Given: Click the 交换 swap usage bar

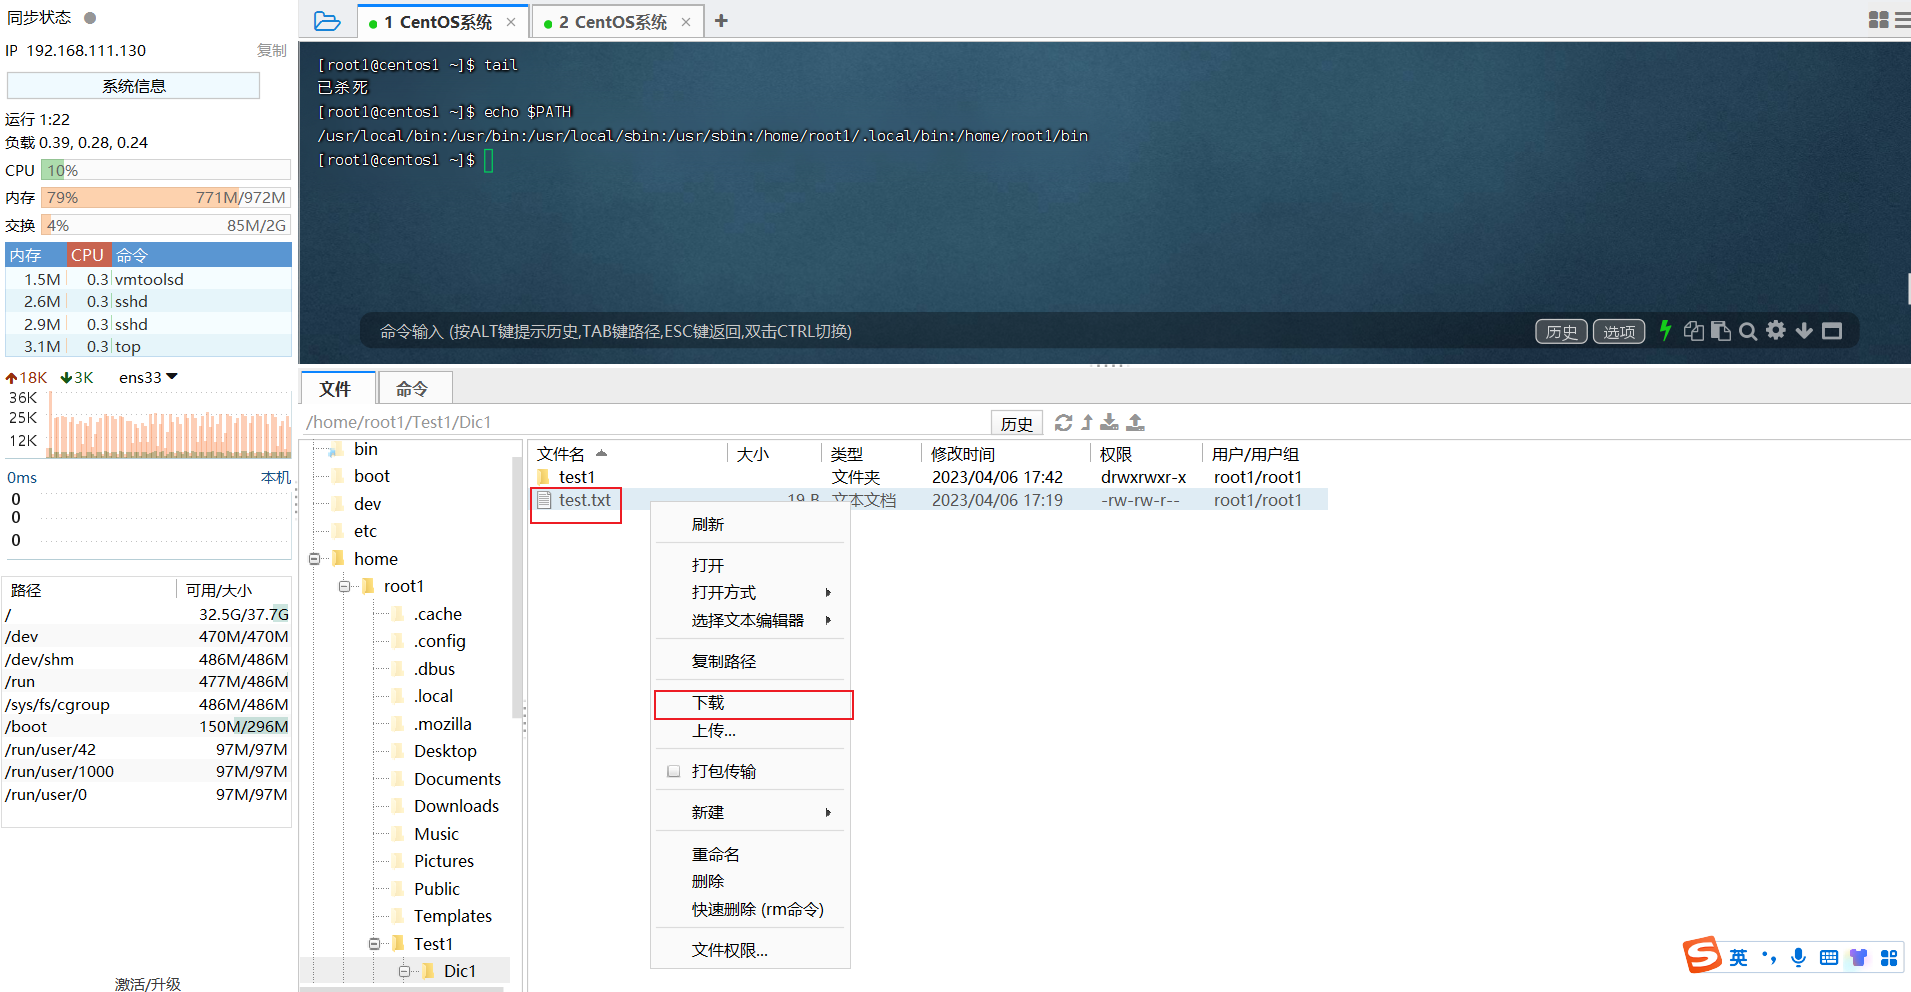Looking at the screenshot, I should [166, 226].
